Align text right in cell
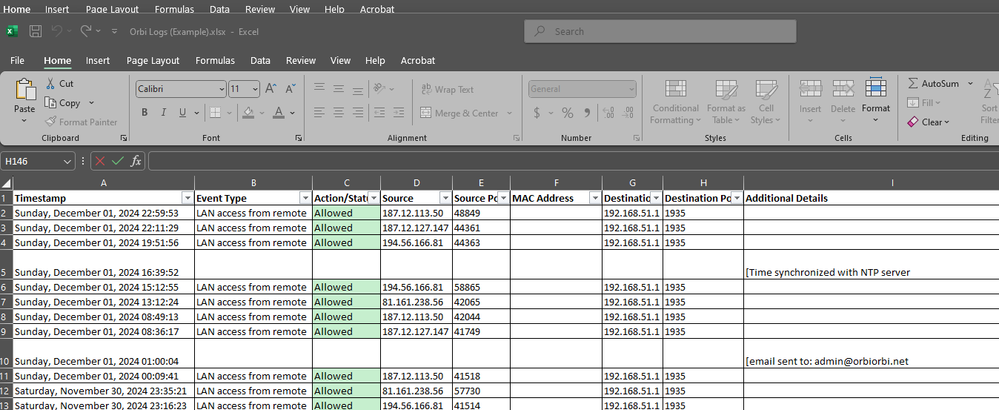 (x=358, y=113)
